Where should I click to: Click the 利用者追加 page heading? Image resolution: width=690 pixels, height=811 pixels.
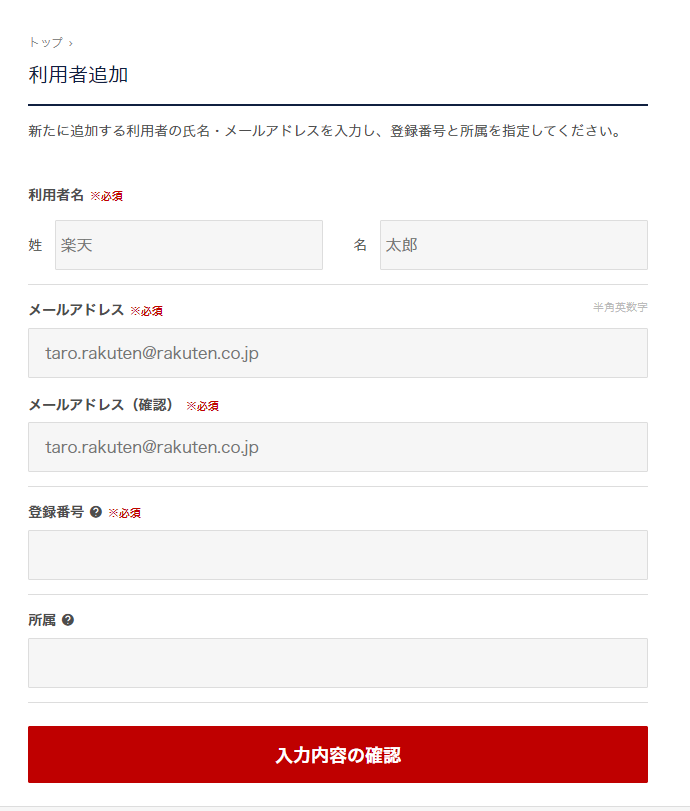[78, 74]
